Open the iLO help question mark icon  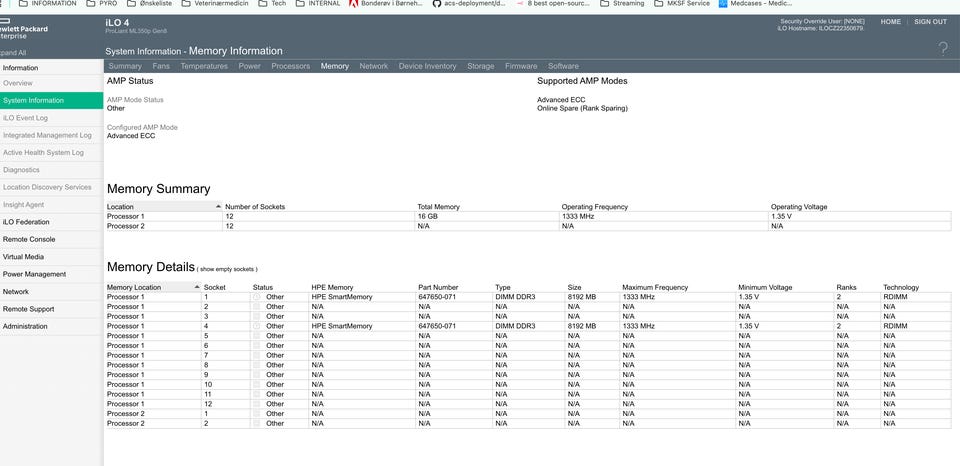(943, 48)
